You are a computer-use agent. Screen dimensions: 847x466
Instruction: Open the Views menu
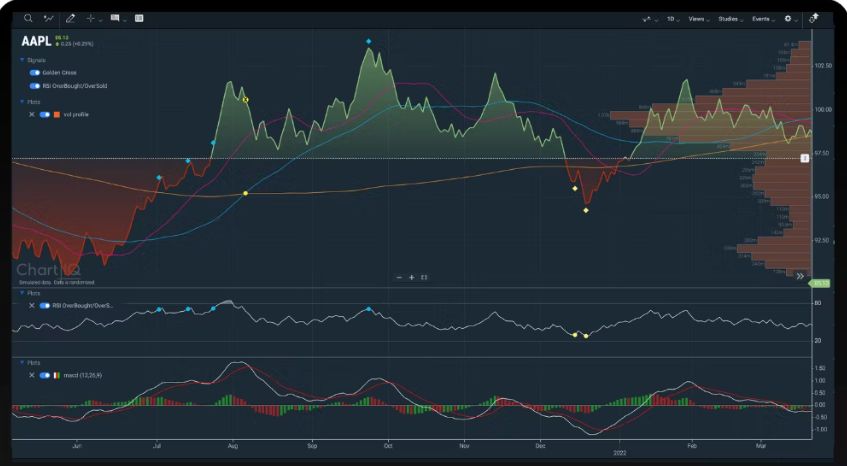click(698, 19)
